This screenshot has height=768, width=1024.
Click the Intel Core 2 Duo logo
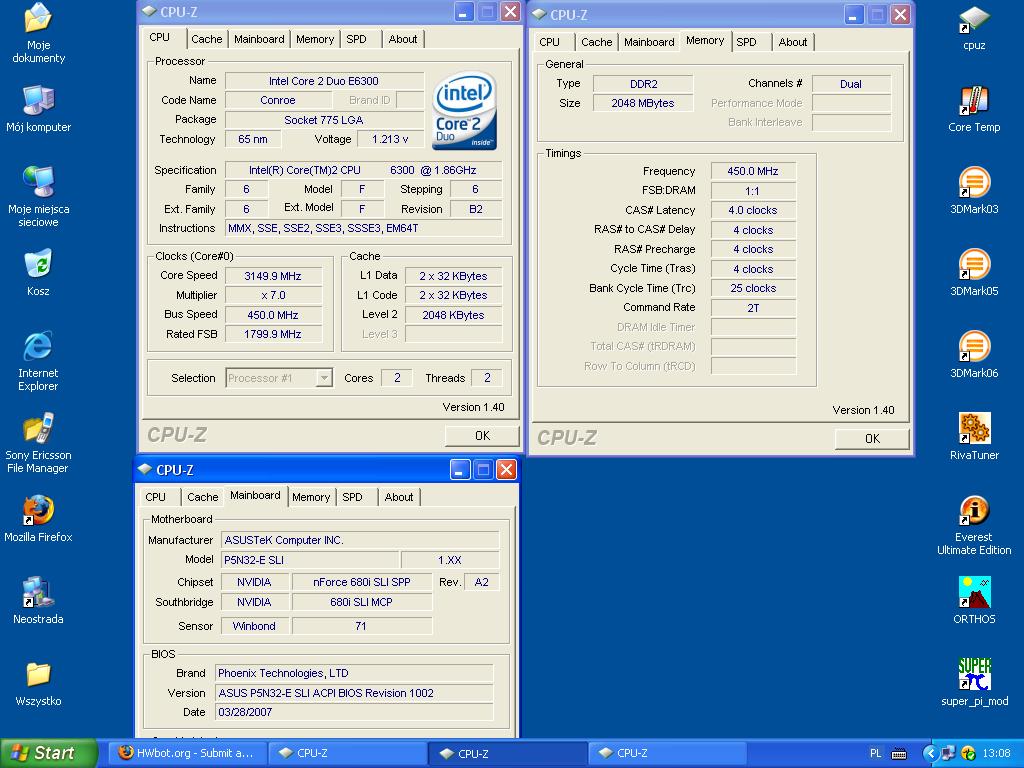(x=465, y=110)
